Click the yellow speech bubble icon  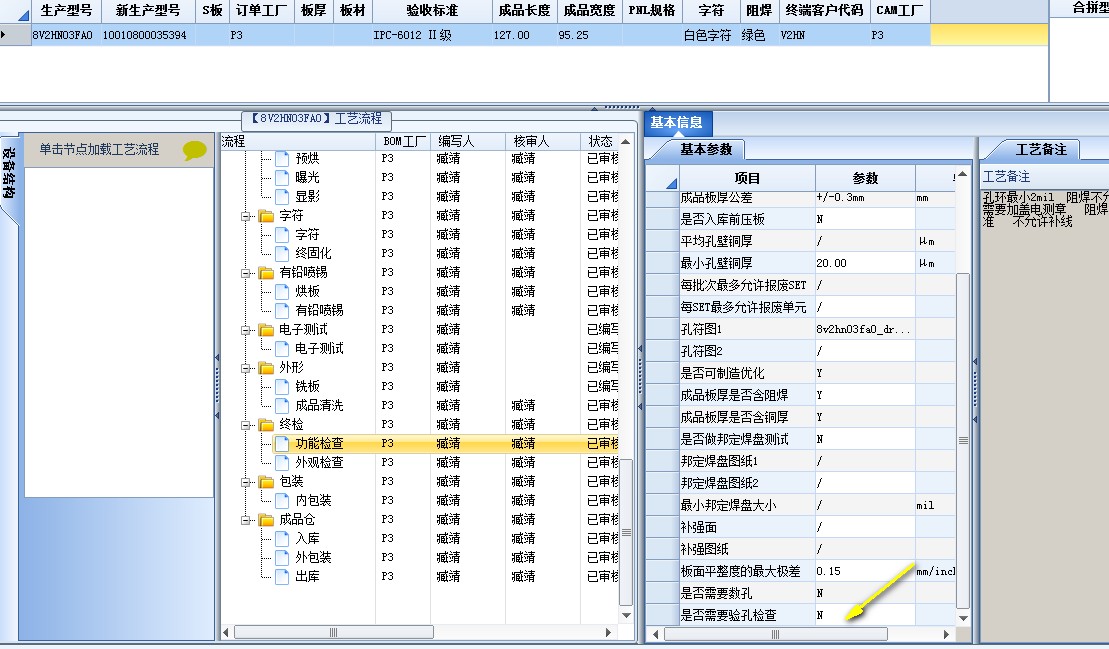pyautogui.click(x=194, y=149)
